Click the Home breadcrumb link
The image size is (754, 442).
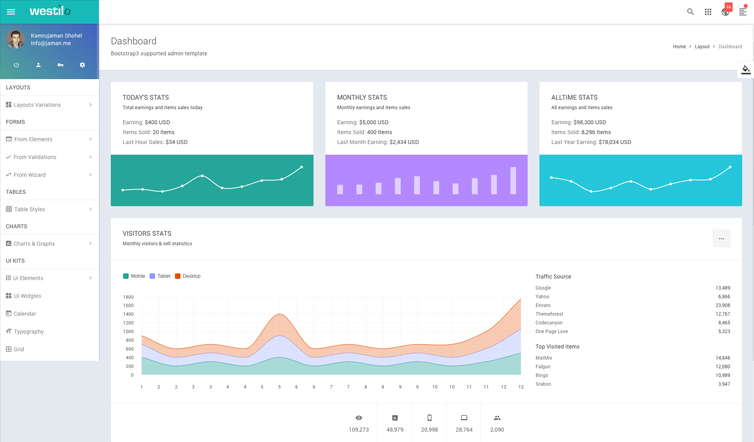coord(679,46)
